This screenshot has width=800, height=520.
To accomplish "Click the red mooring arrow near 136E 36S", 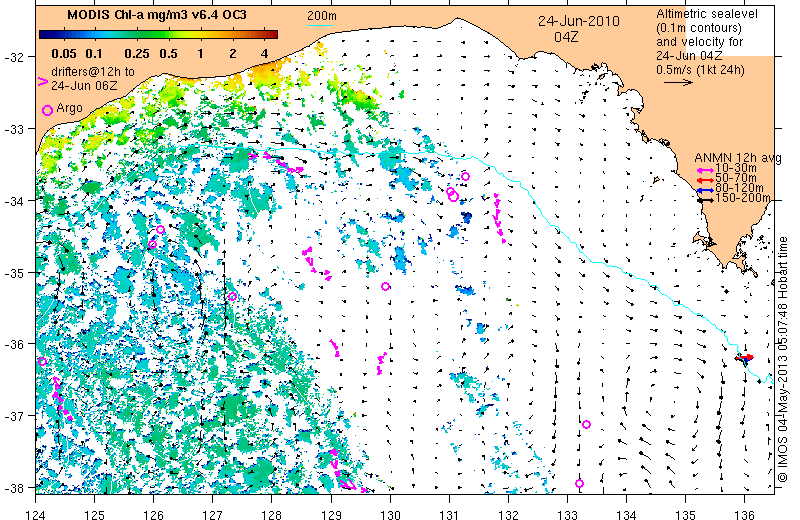I will 747,357.
